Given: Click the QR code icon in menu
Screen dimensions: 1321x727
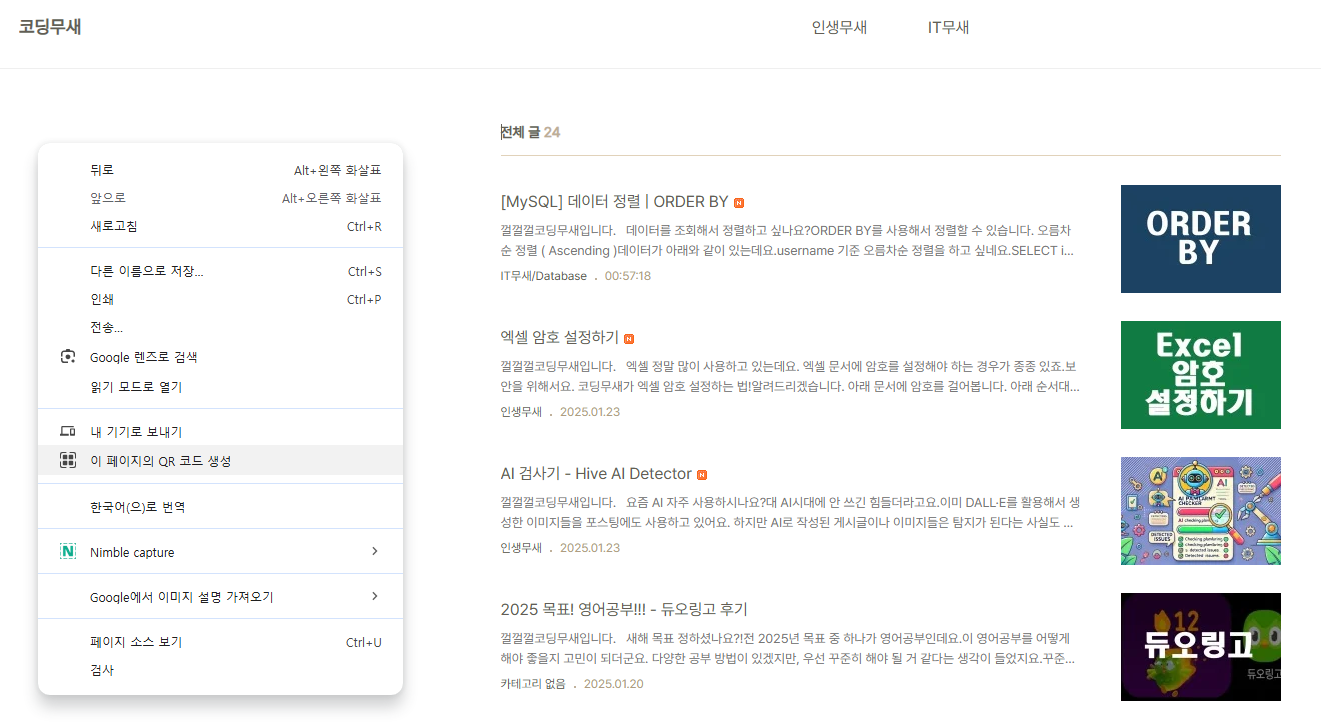Looking at the screenshot, I should [x=68, y=460].
